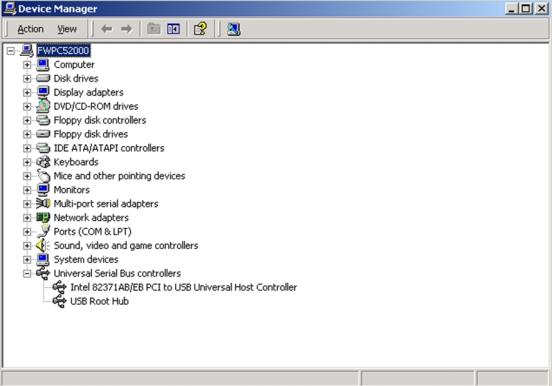Click the Forward arrow toolbar icon
Viewport: 552px width, 386px height.
click(126, 29)
